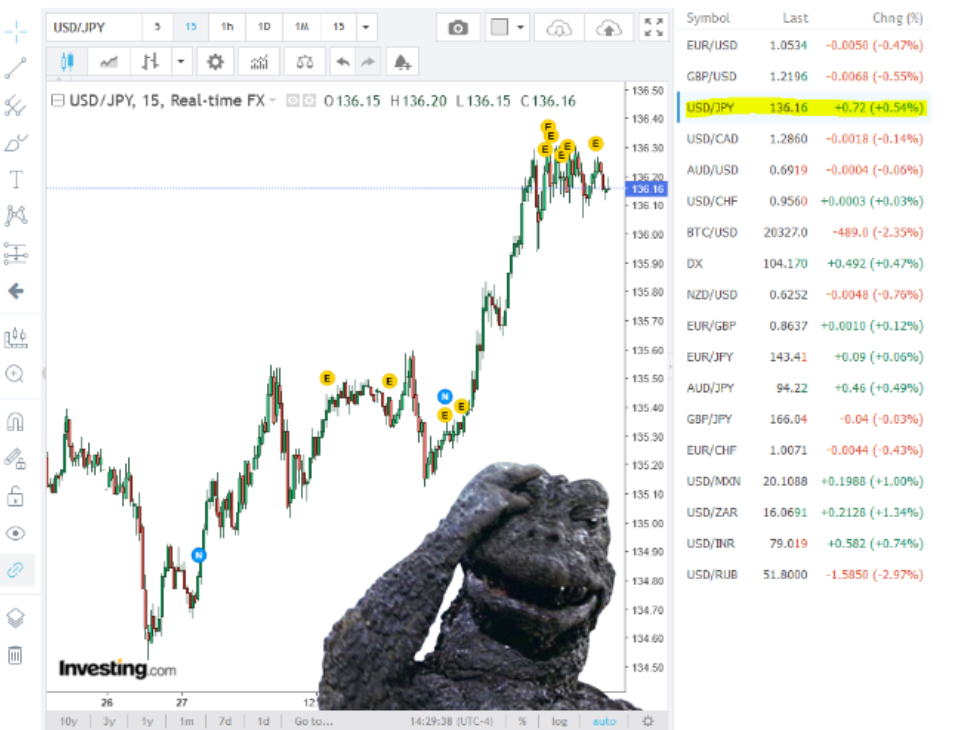Select the highlighted 15 minute interval
The image size is (979, 730).
point(191,27)
